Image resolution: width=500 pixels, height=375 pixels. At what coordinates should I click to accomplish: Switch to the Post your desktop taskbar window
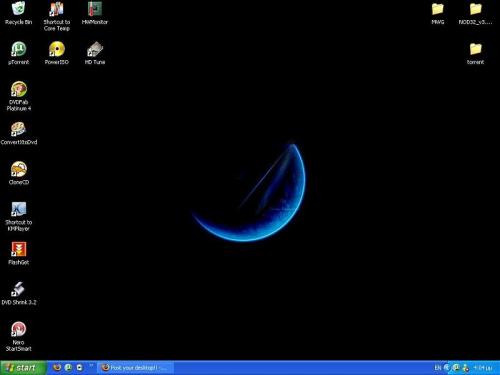tap(135, 368)
